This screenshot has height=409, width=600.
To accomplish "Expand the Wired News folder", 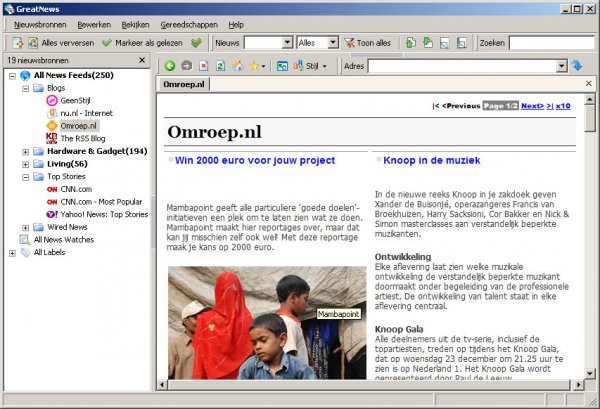I will click(25, 228).
